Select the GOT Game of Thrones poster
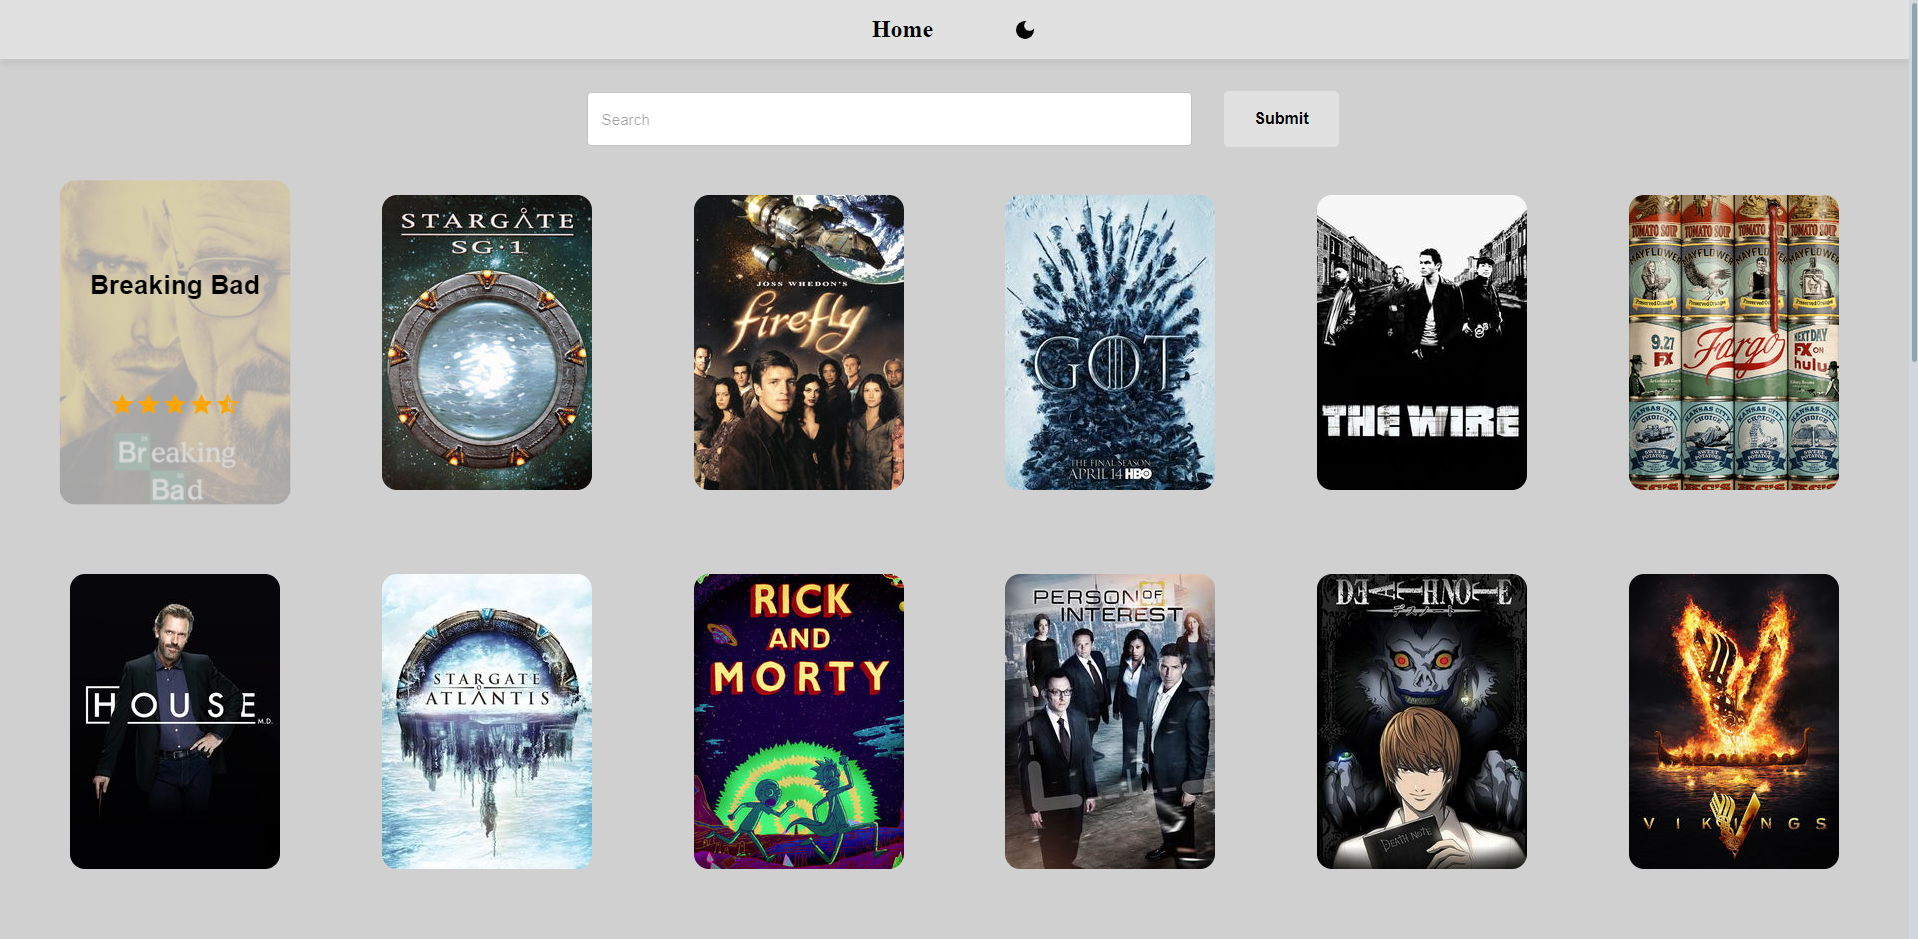 [x=1110, y=342]
